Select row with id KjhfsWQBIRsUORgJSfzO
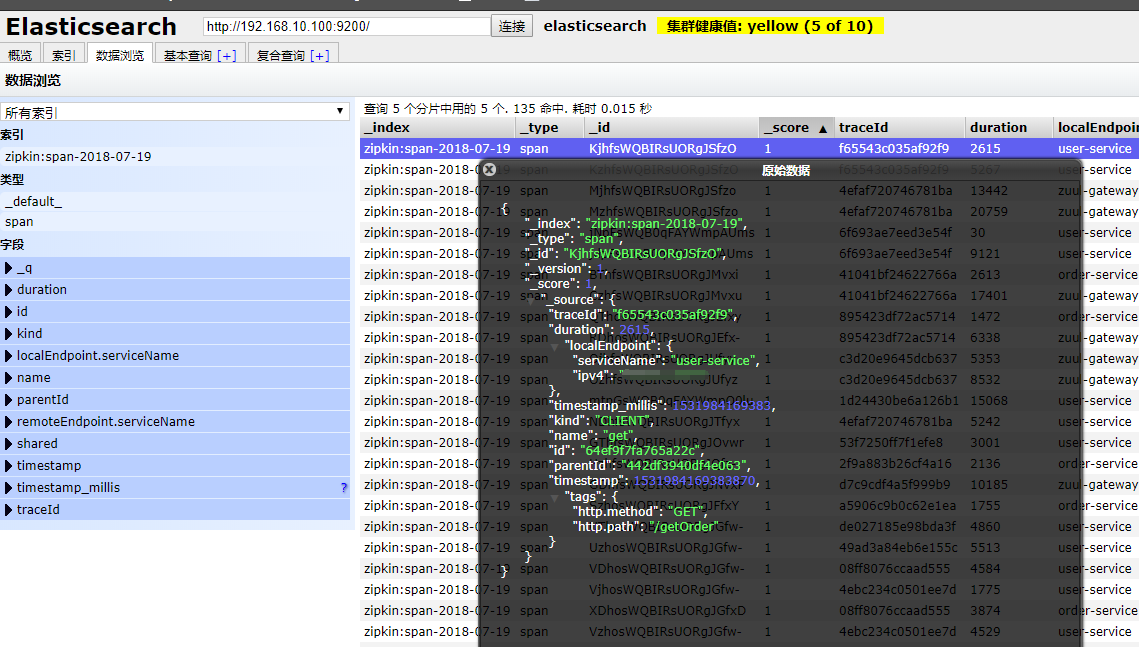 coord(750,148)
